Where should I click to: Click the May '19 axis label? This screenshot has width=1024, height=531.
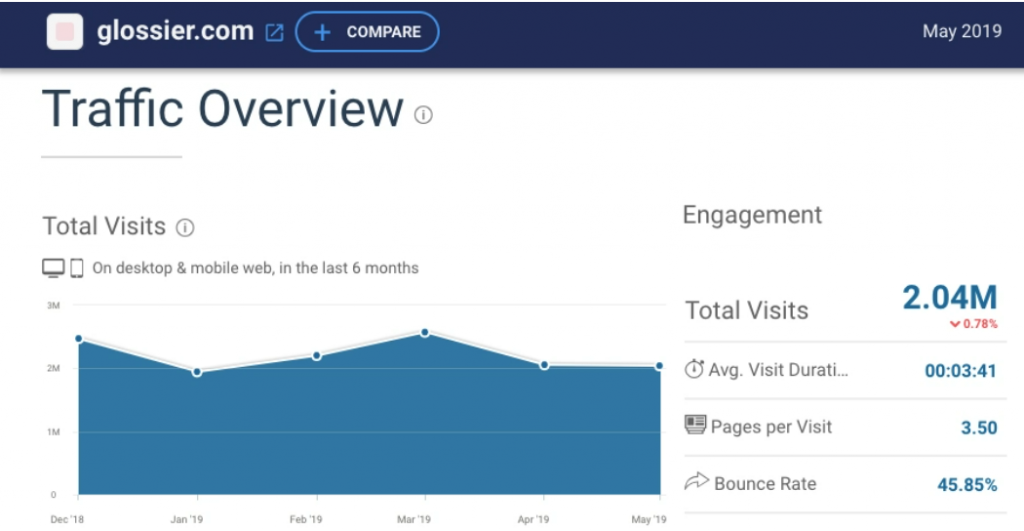point(649,519)
